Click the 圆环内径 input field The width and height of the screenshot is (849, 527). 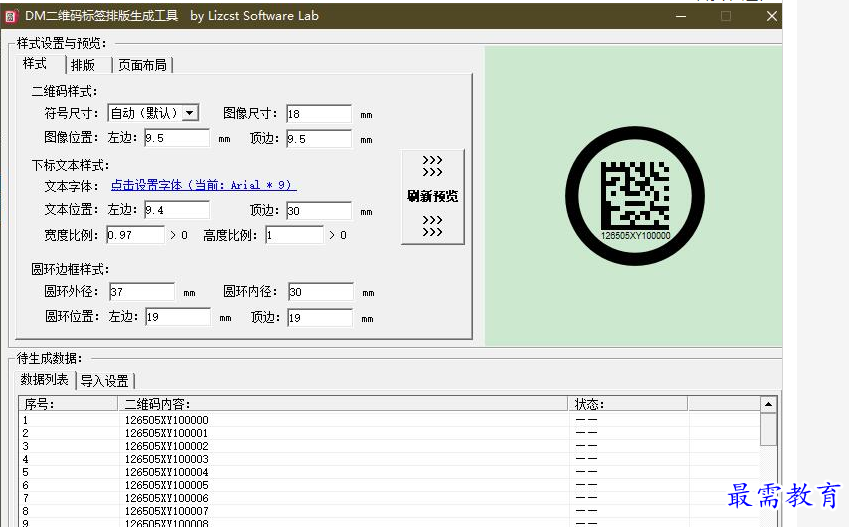click(x=321, y=292)
